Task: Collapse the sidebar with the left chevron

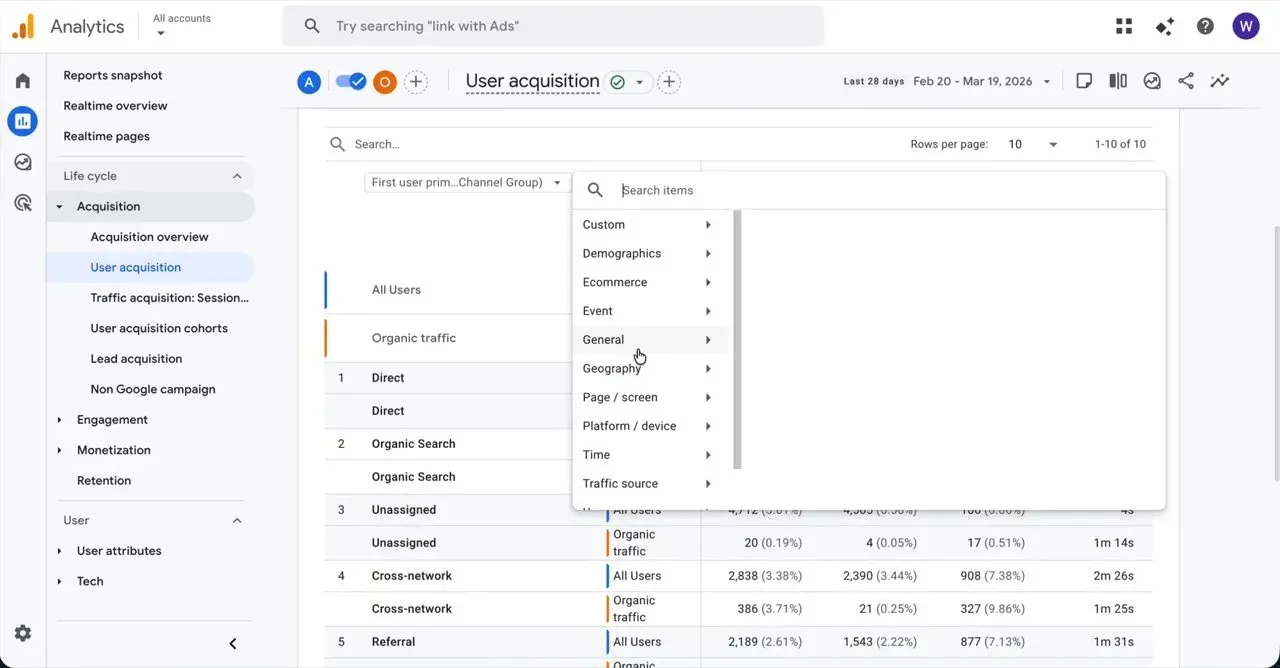Action: (233, 644)
